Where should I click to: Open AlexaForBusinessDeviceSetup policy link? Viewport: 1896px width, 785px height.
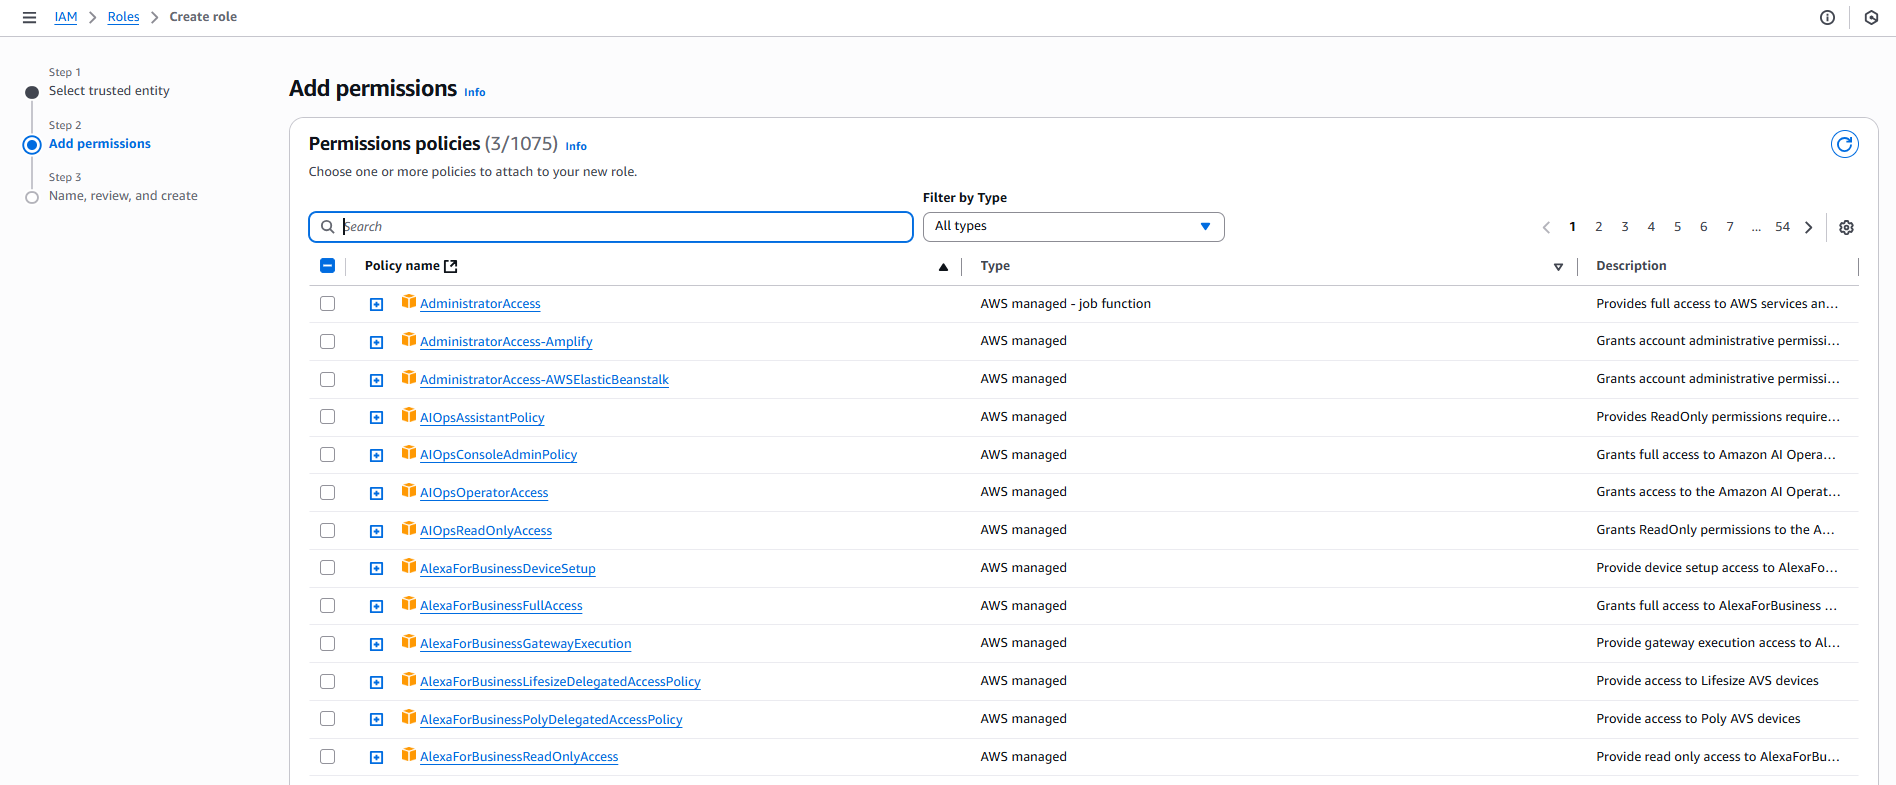coord(507,569)
